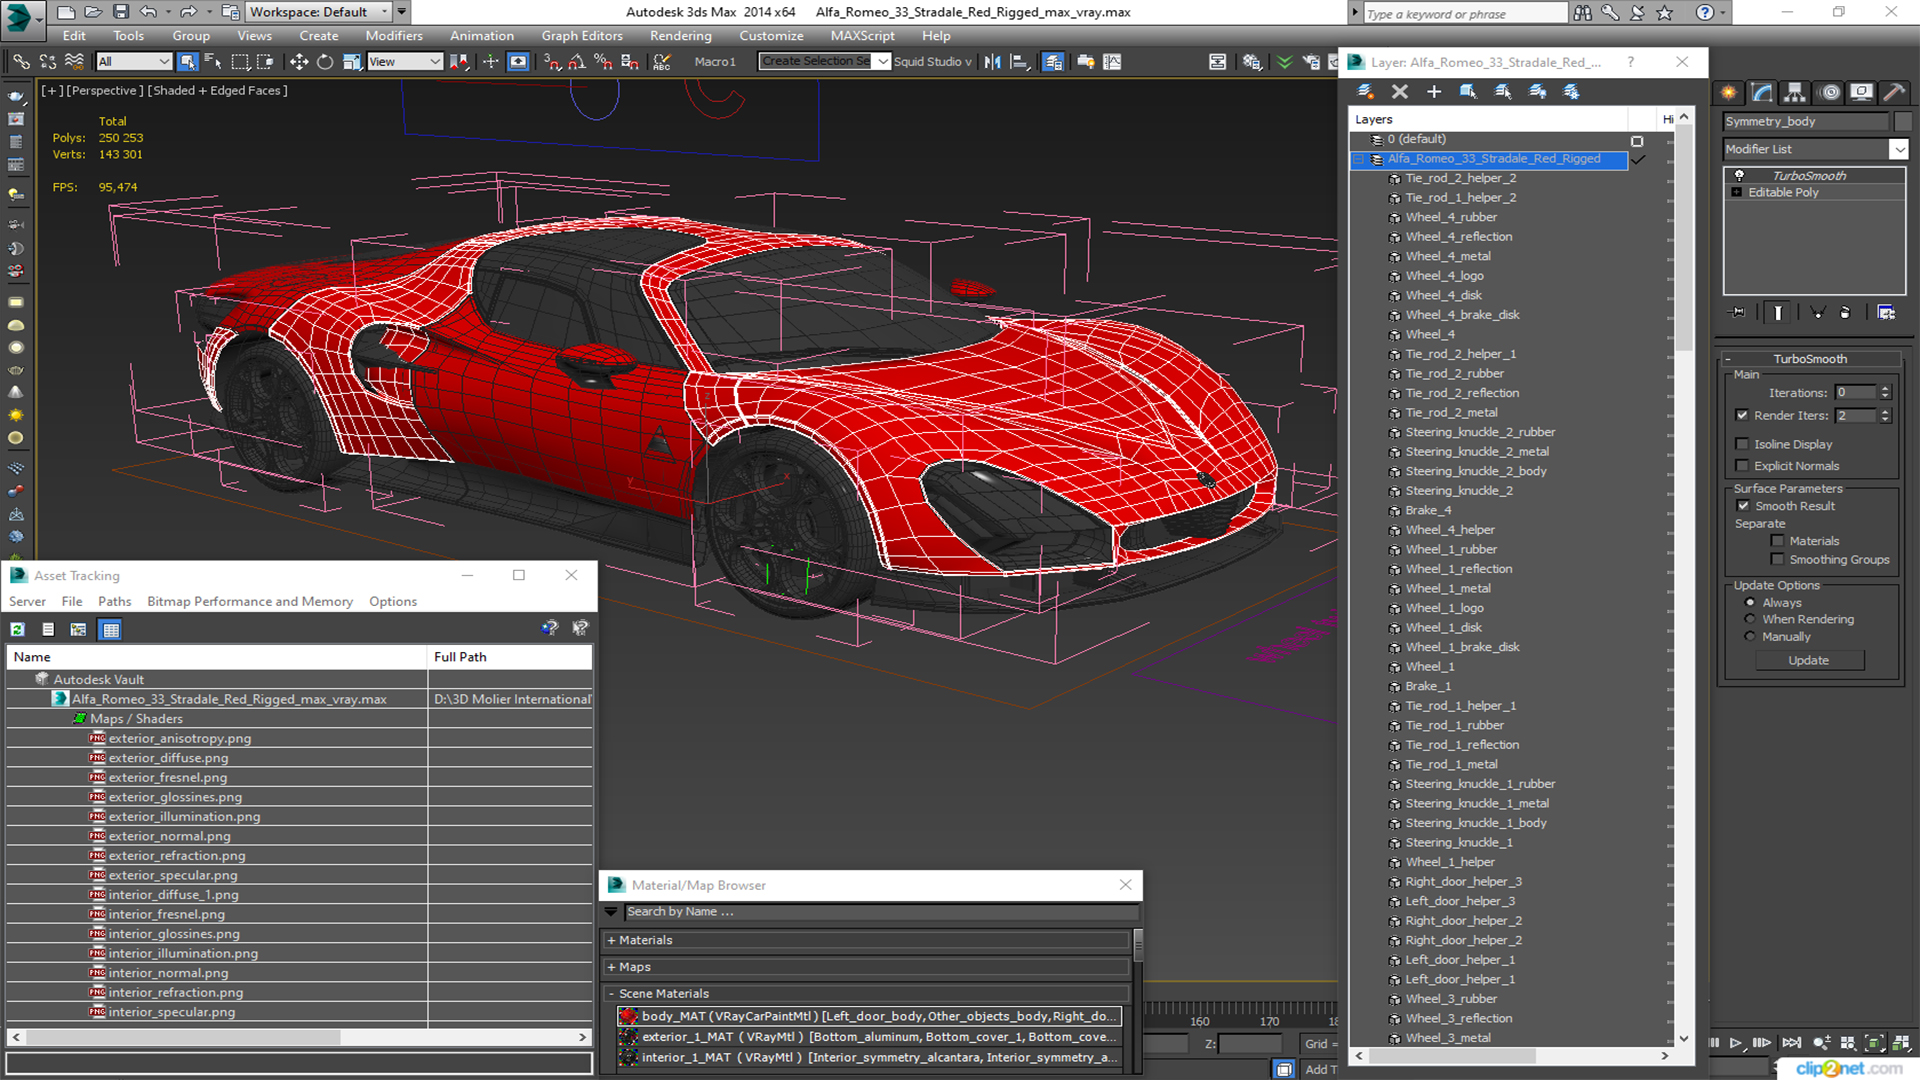Increase Iterations spinner up arrow
This screenshot has width=1920, height=1080.
[1885, 389]
